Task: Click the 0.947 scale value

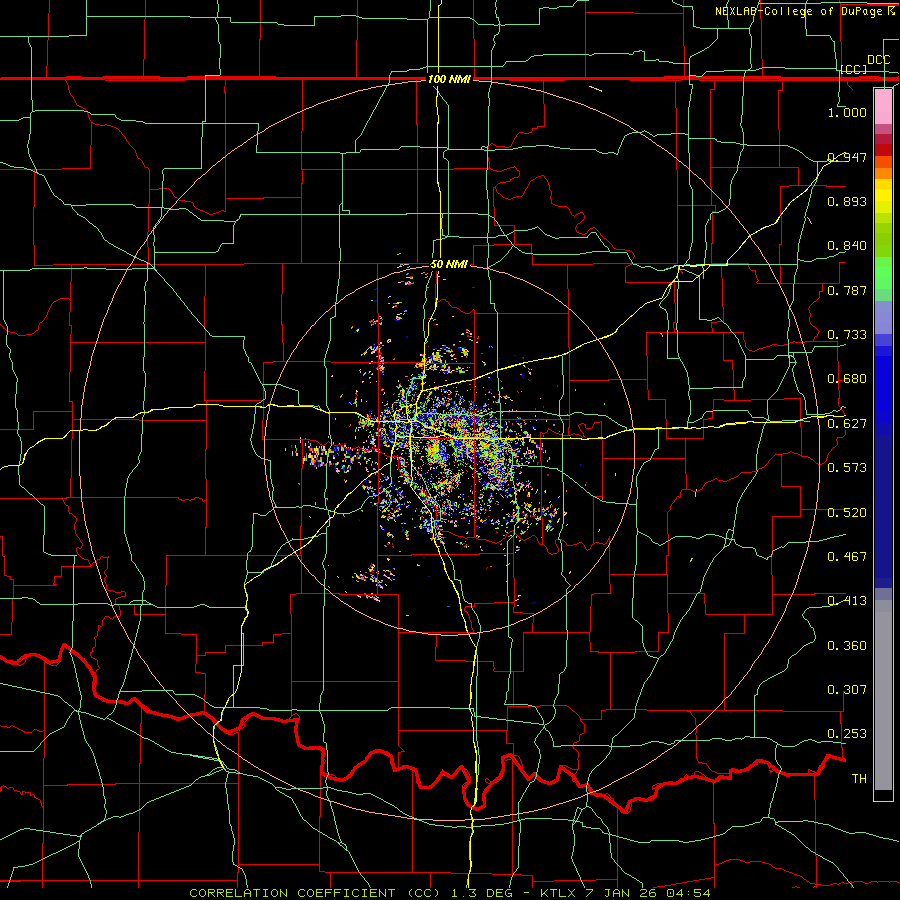Action: coord(847,157)
